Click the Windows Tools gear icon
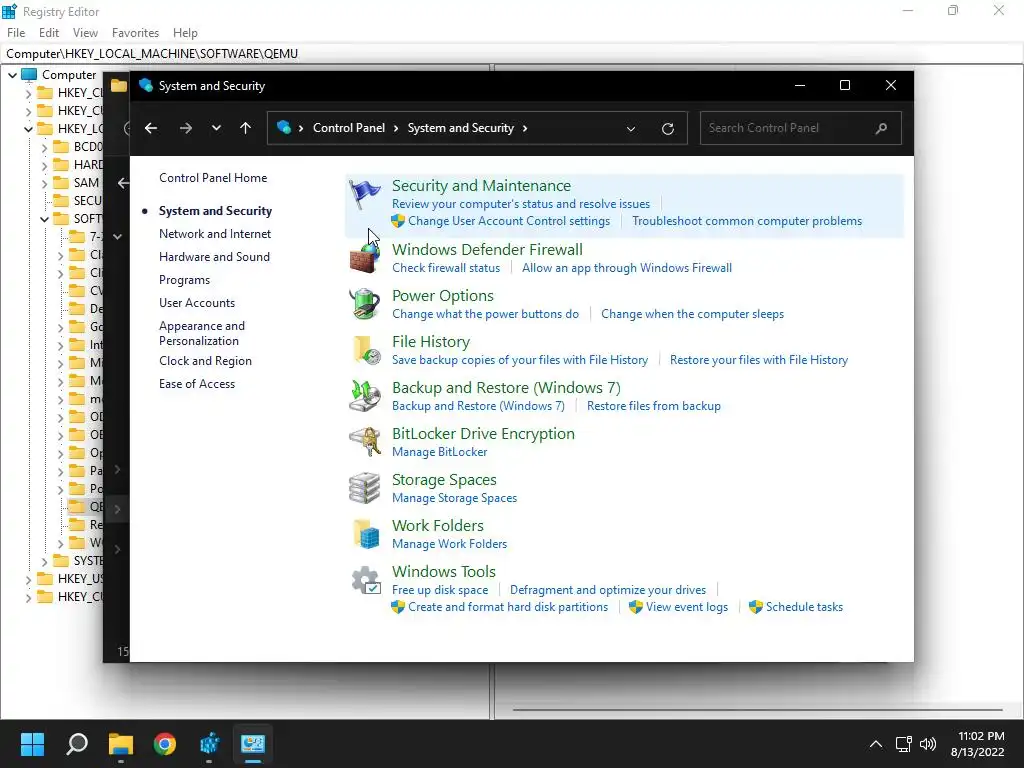 (366, 580)
